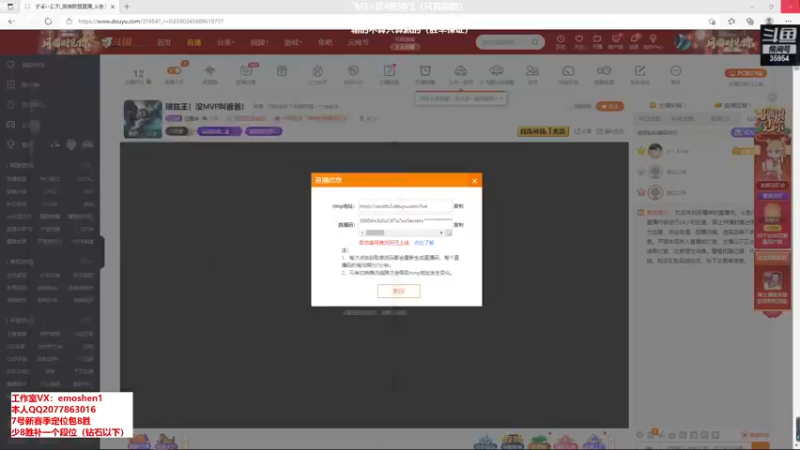Screen dimensions: 800x450
Task: Open the history clock icon in header
Action: click(560, 39)
